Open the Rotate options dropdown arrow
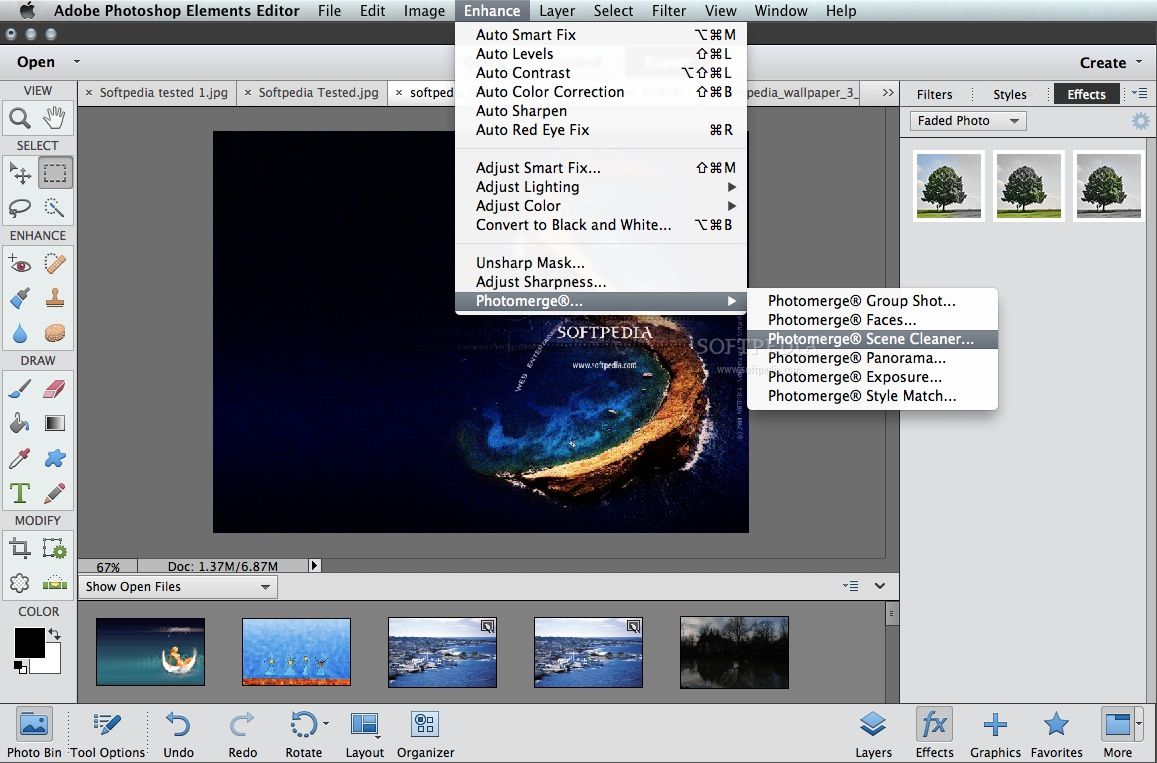Image resolution: width=1157 pixels, height=763 pixels. (x=326, y=724)
